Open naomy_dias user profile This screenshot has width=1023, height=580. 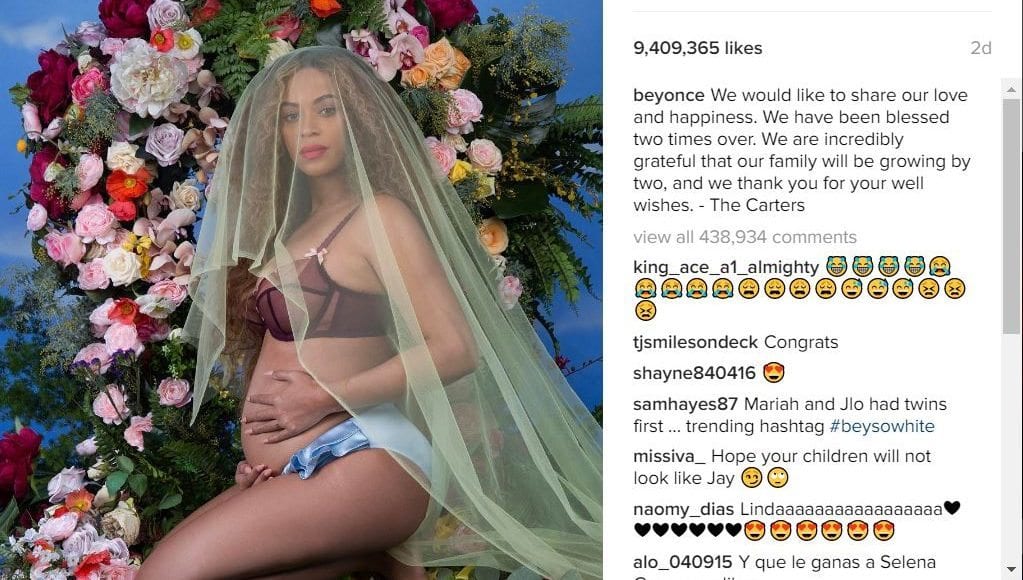(x=684, y=509)
